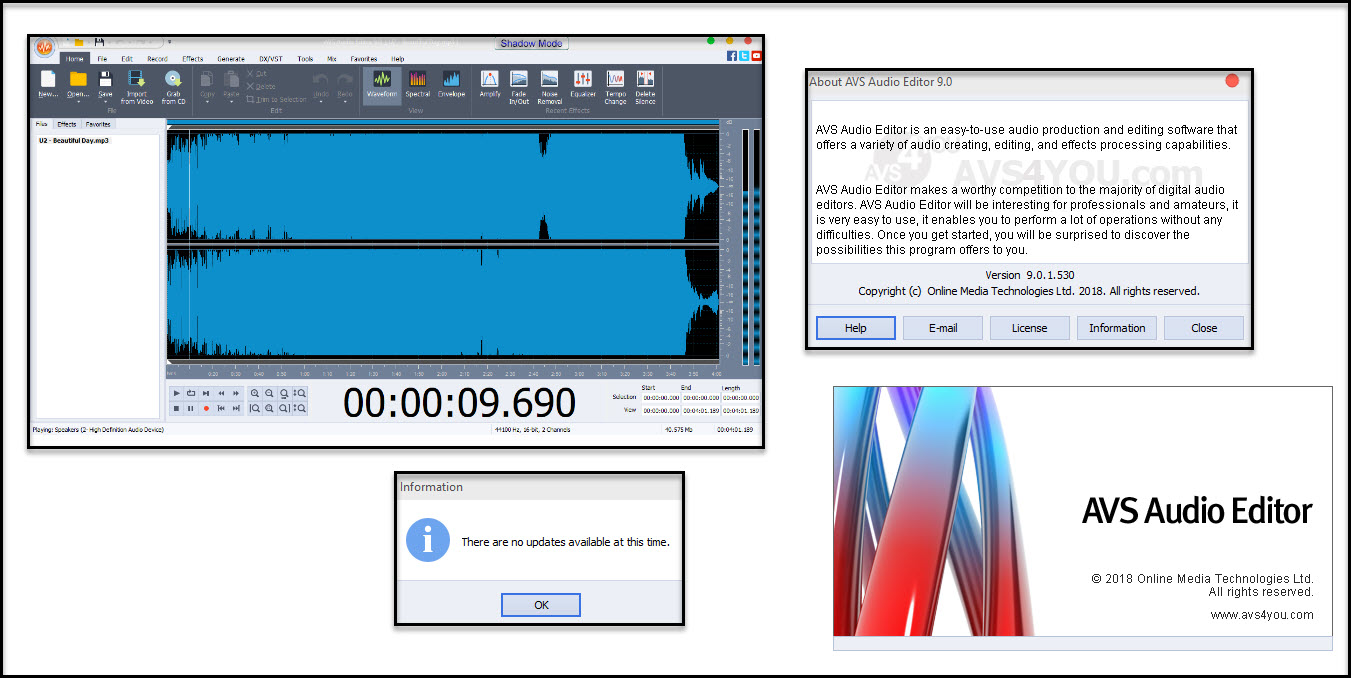Click the Redo arrow icon
The width and height of the screenshot is (1351, 678).
coord(345,80)
